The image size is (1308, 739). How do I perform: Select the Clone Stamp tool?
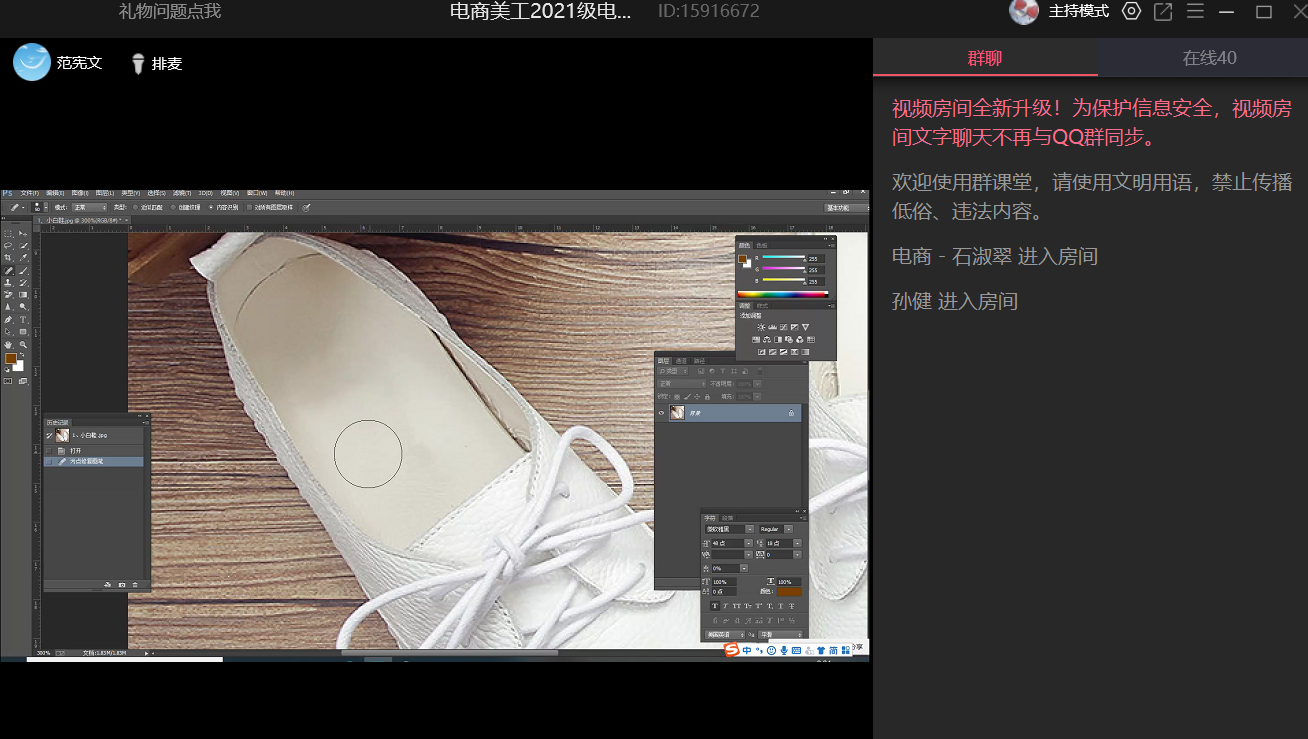[8, 283]
